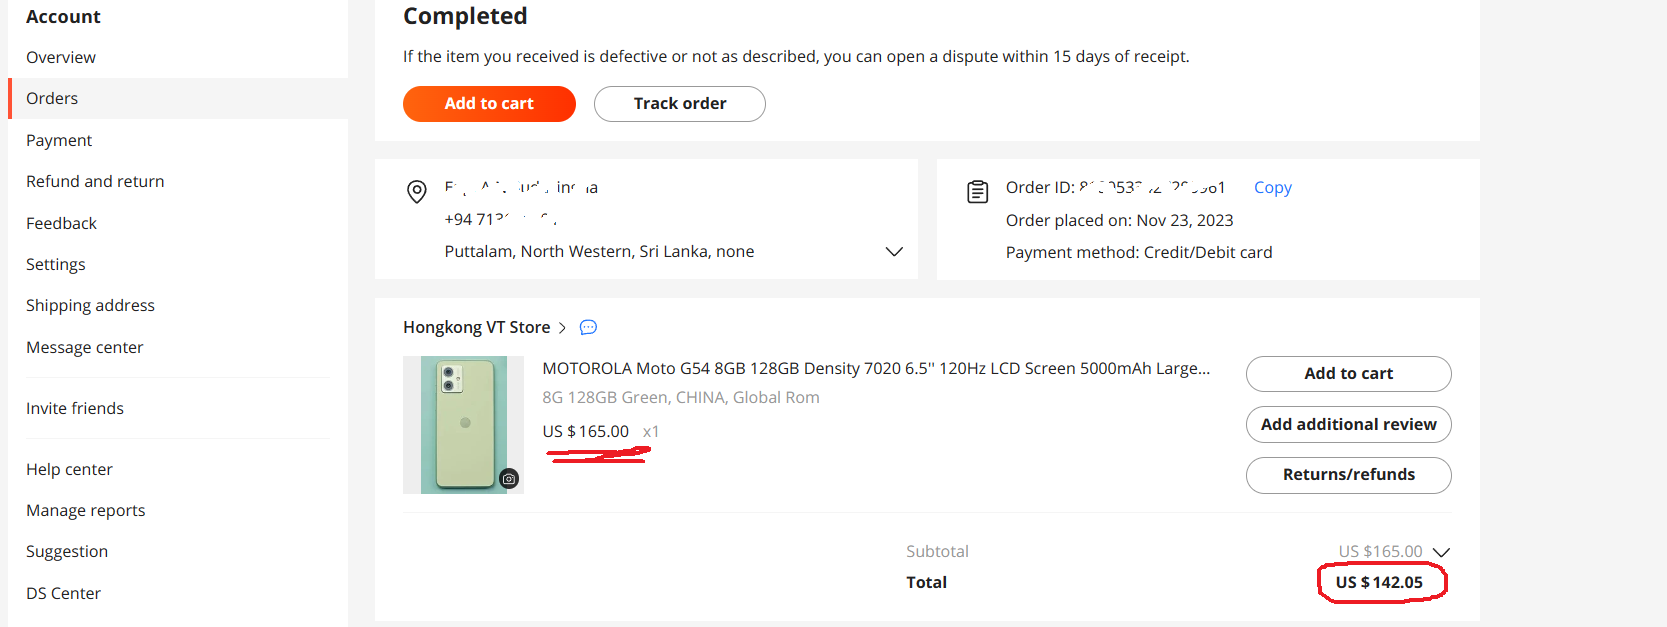Expand the shipping address details chevron
1667x627 pixels.
coord(894,252)
